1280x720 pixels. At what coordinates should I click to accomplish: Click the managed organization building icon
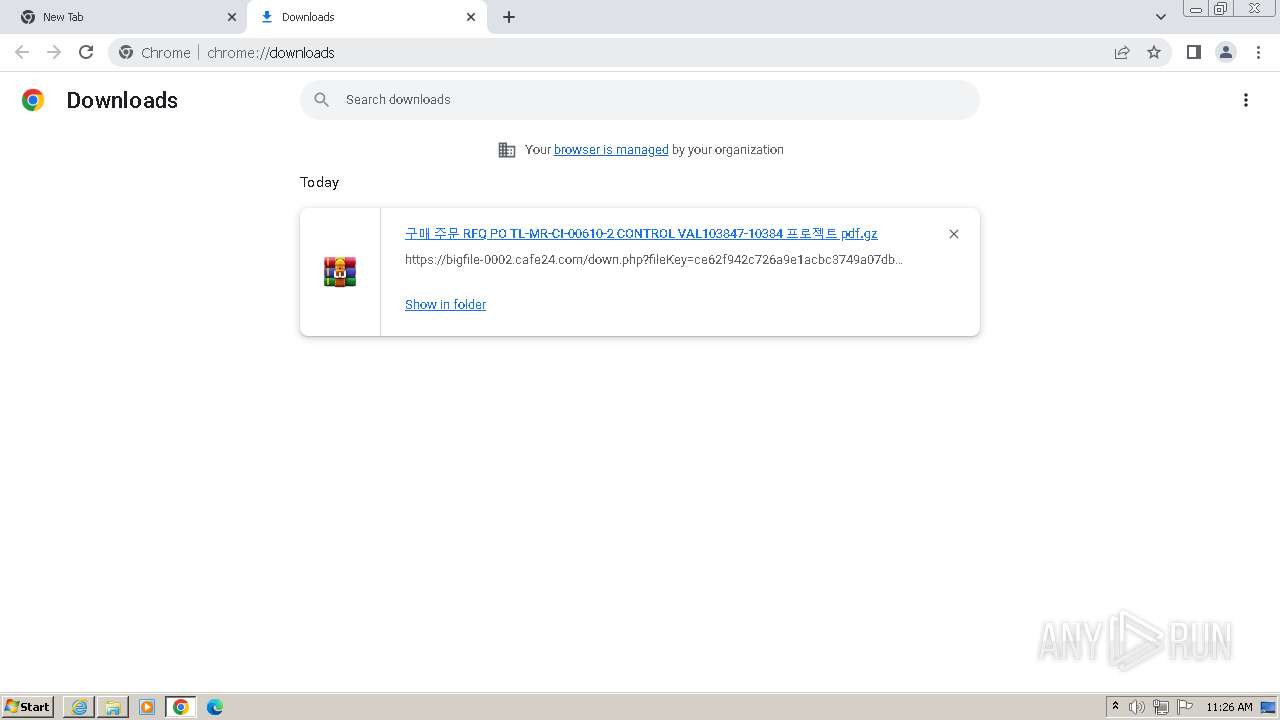(x=507, y=150)
